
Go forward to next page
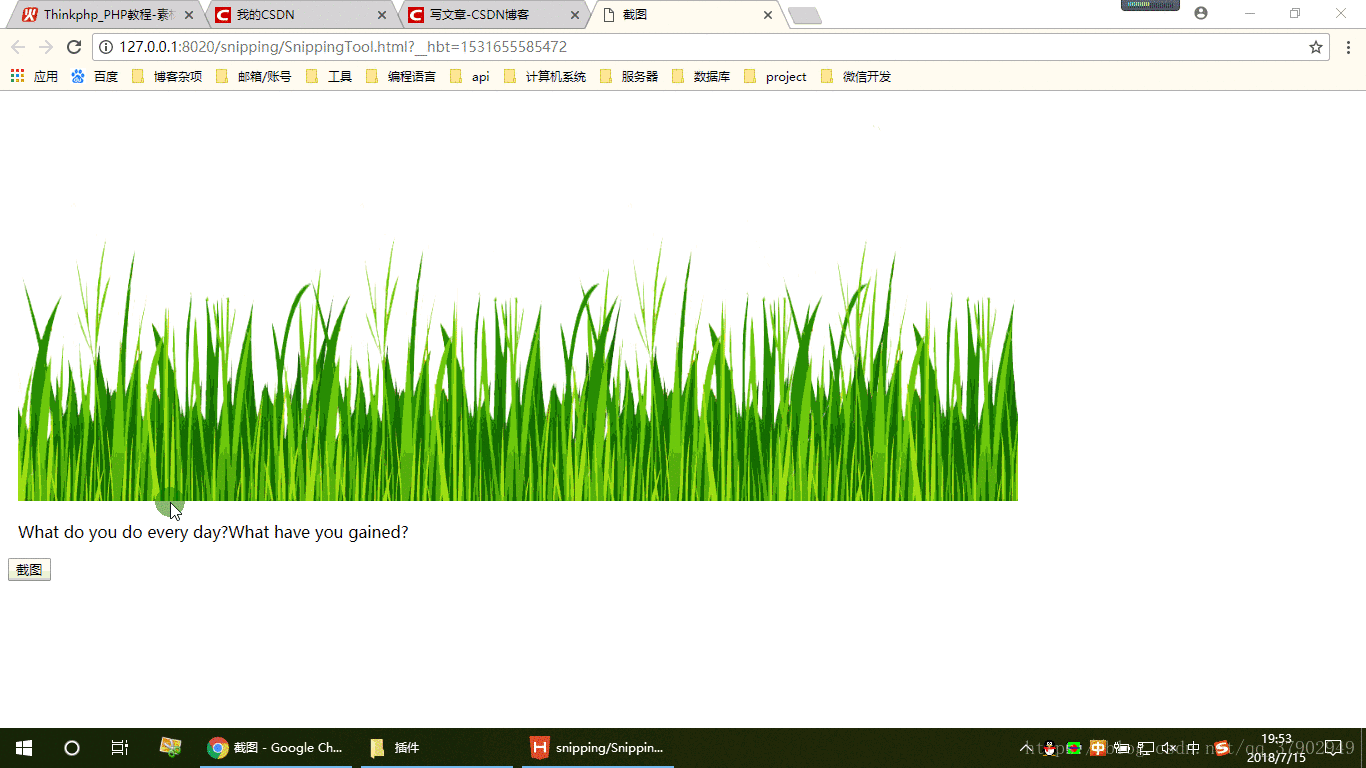46,47
